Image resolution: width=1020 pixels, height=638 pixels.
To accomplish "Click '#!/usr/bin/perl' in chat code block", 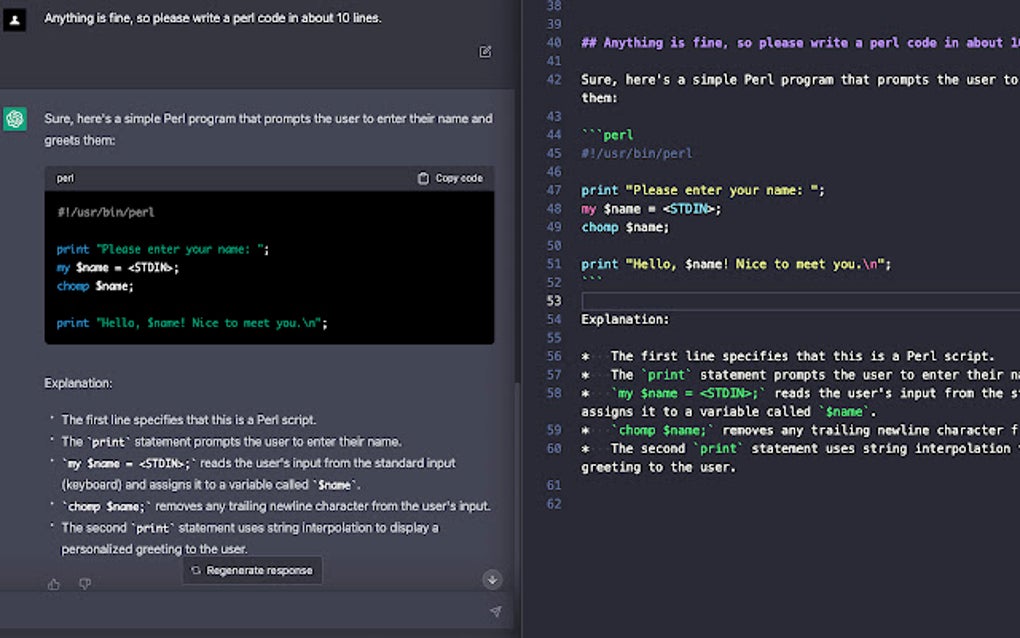I will pyautogui.click(x=105, y=212).
